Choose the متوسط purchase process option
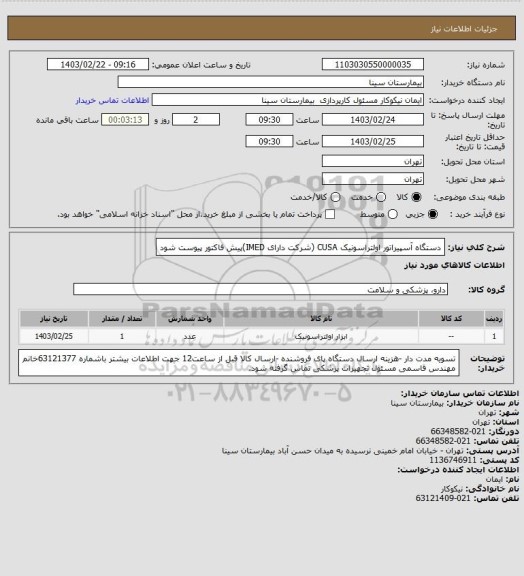The image size is (524, 576). pos(393,214)
